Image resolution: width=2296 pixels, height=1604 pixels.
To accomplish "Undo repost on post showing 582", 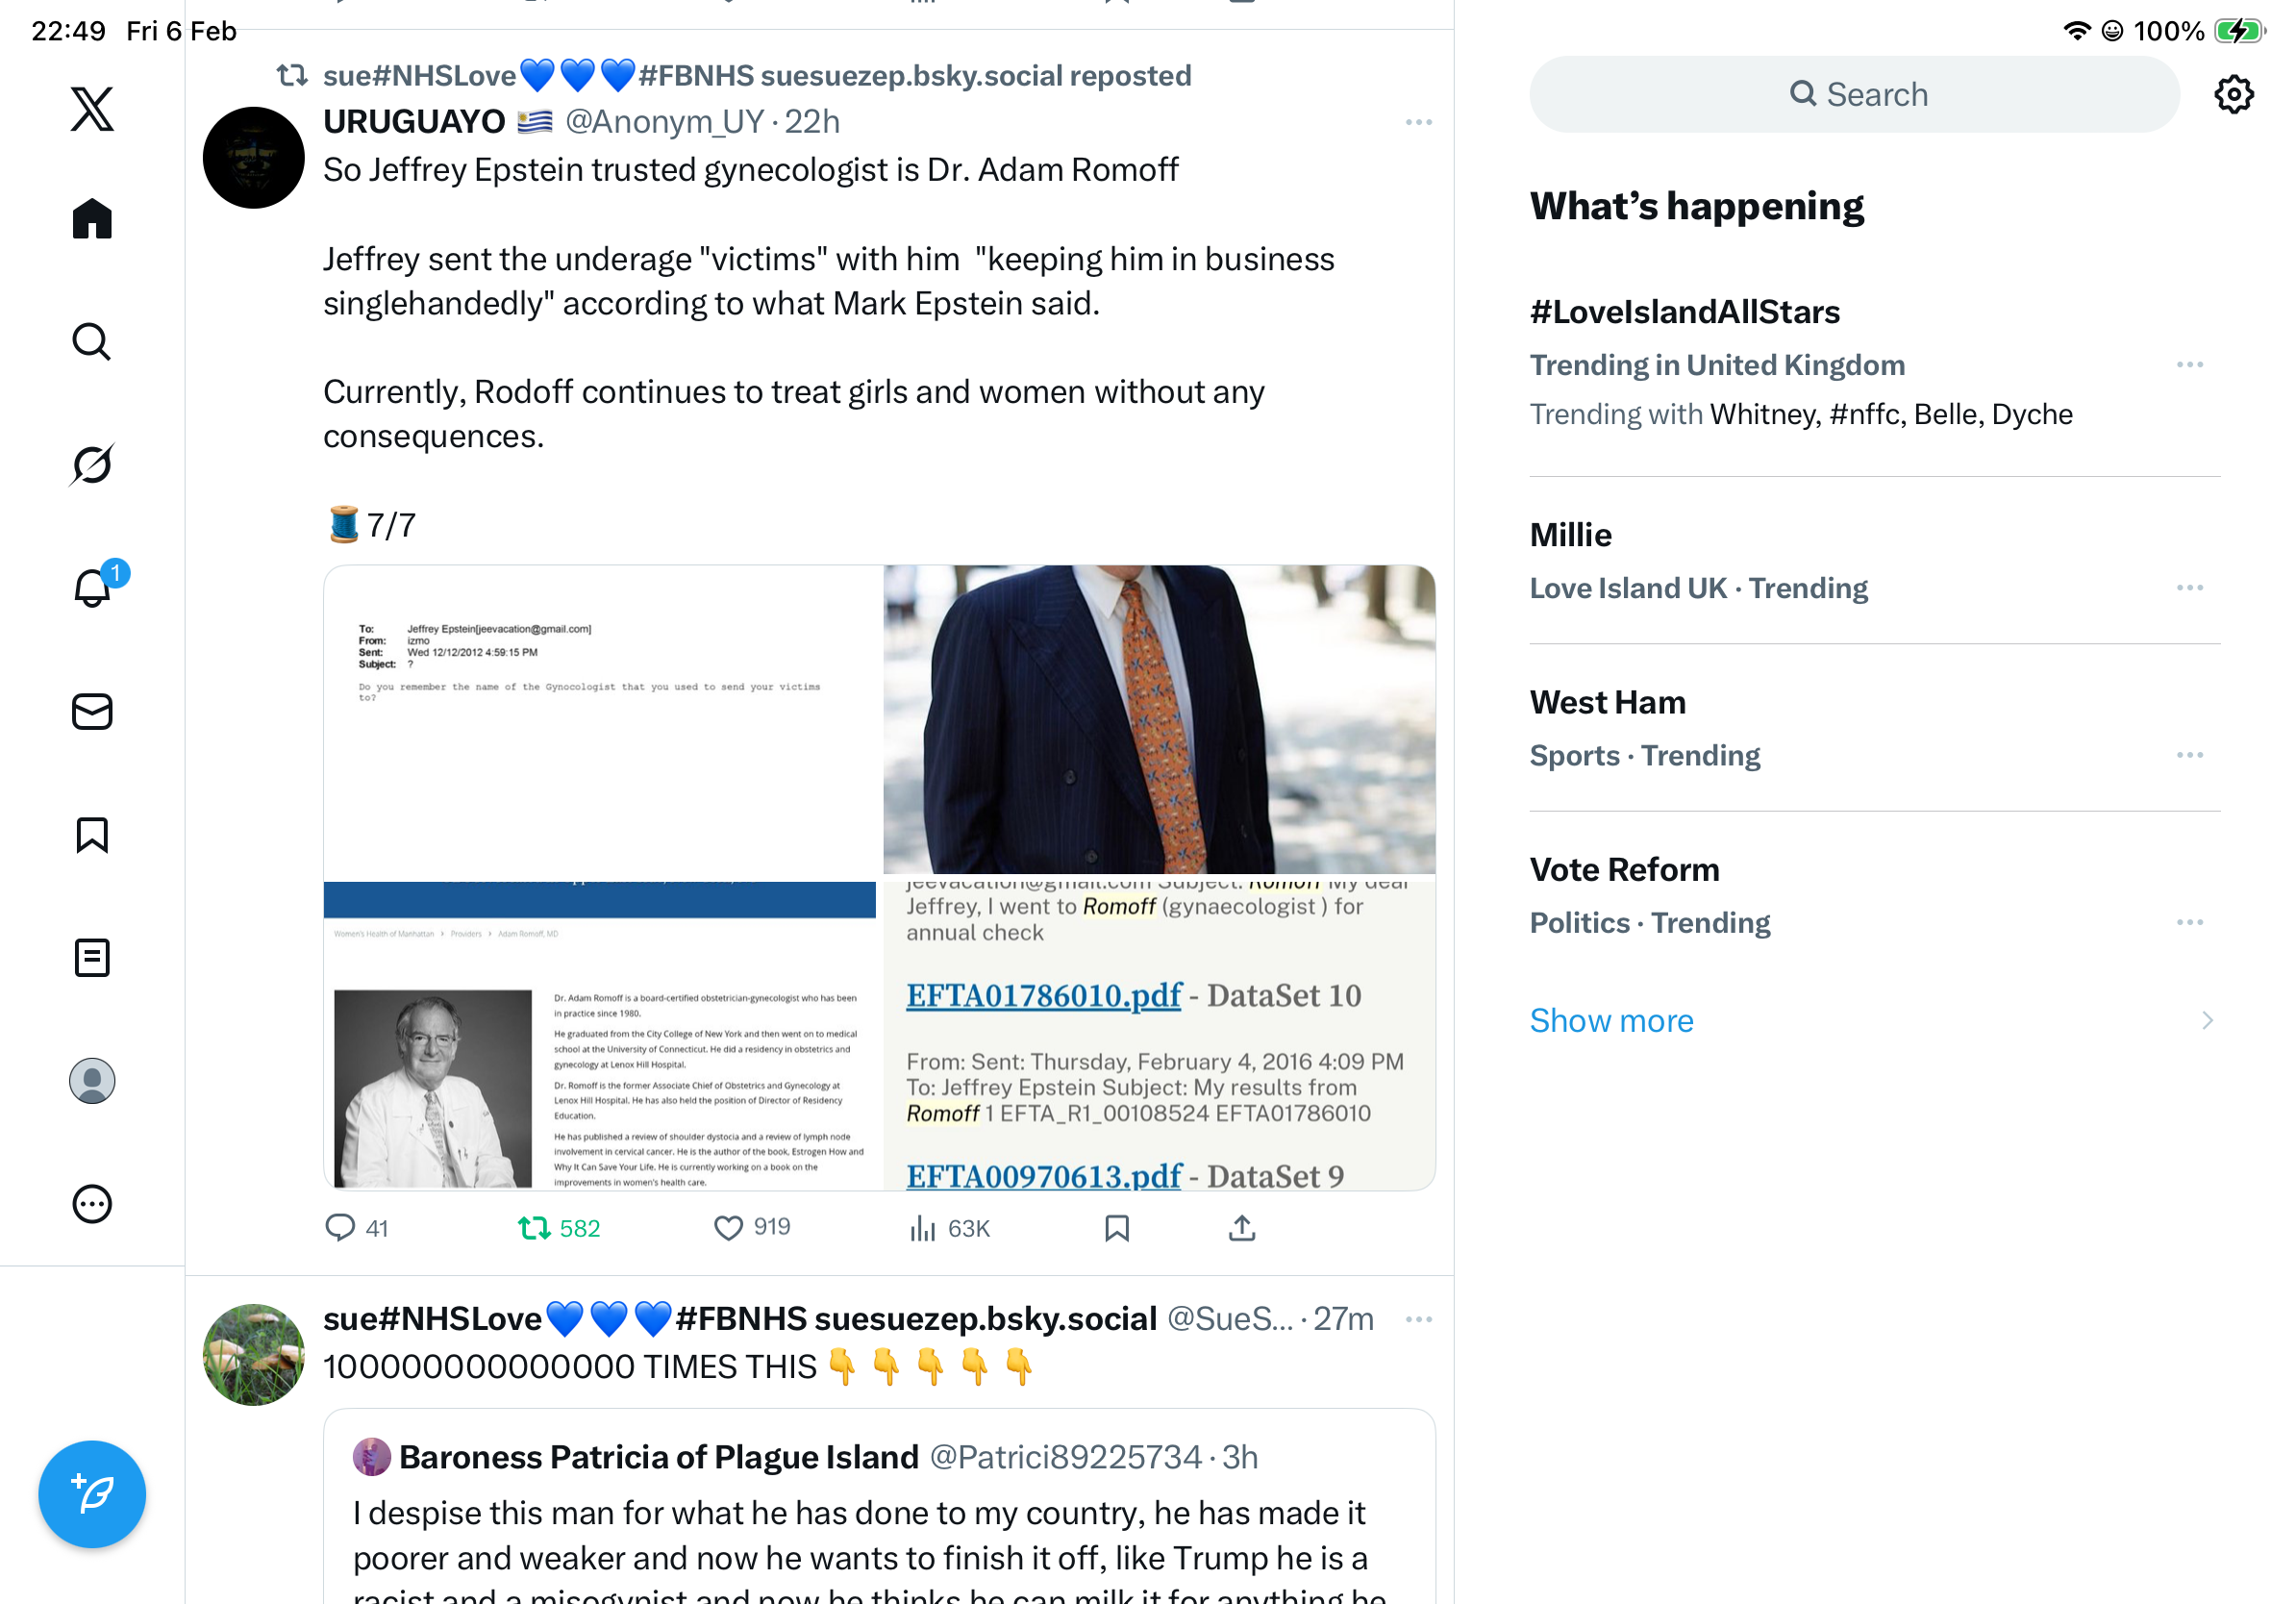I will coord(559,1227).
